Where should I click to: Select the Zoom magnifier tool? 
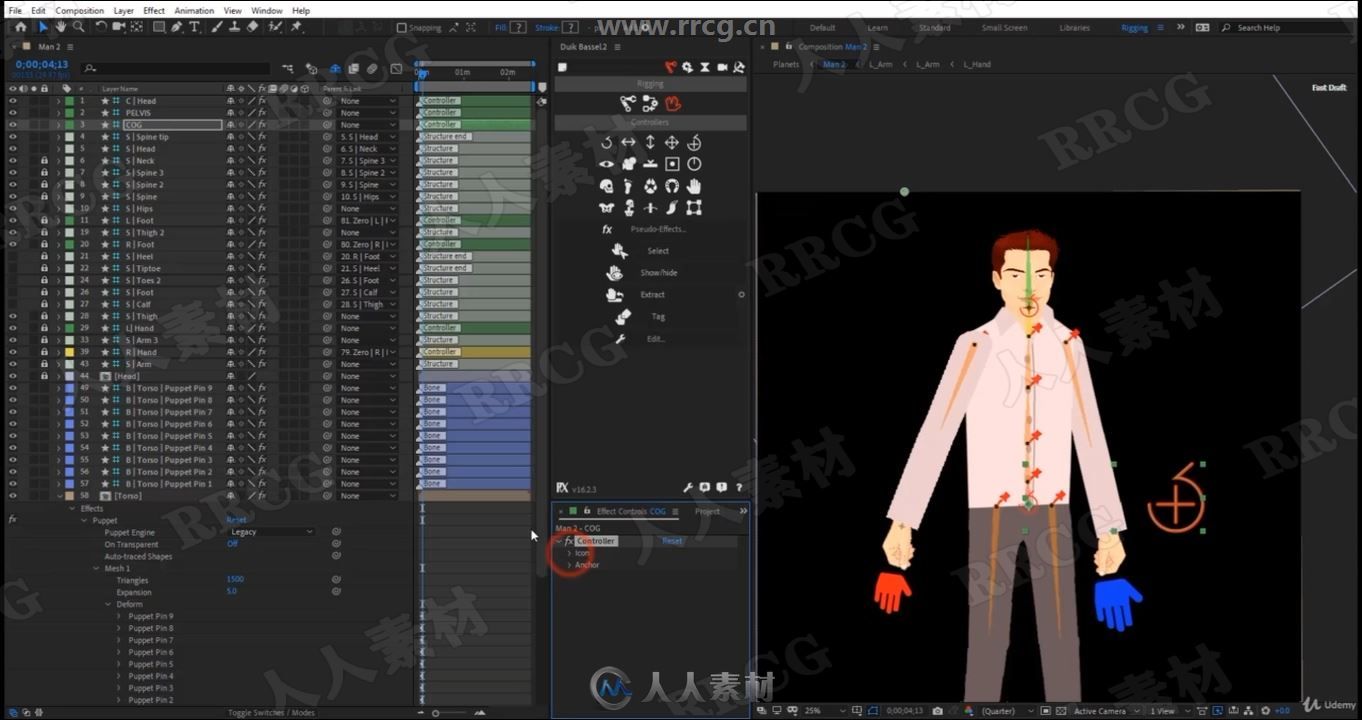click(78, 27)
